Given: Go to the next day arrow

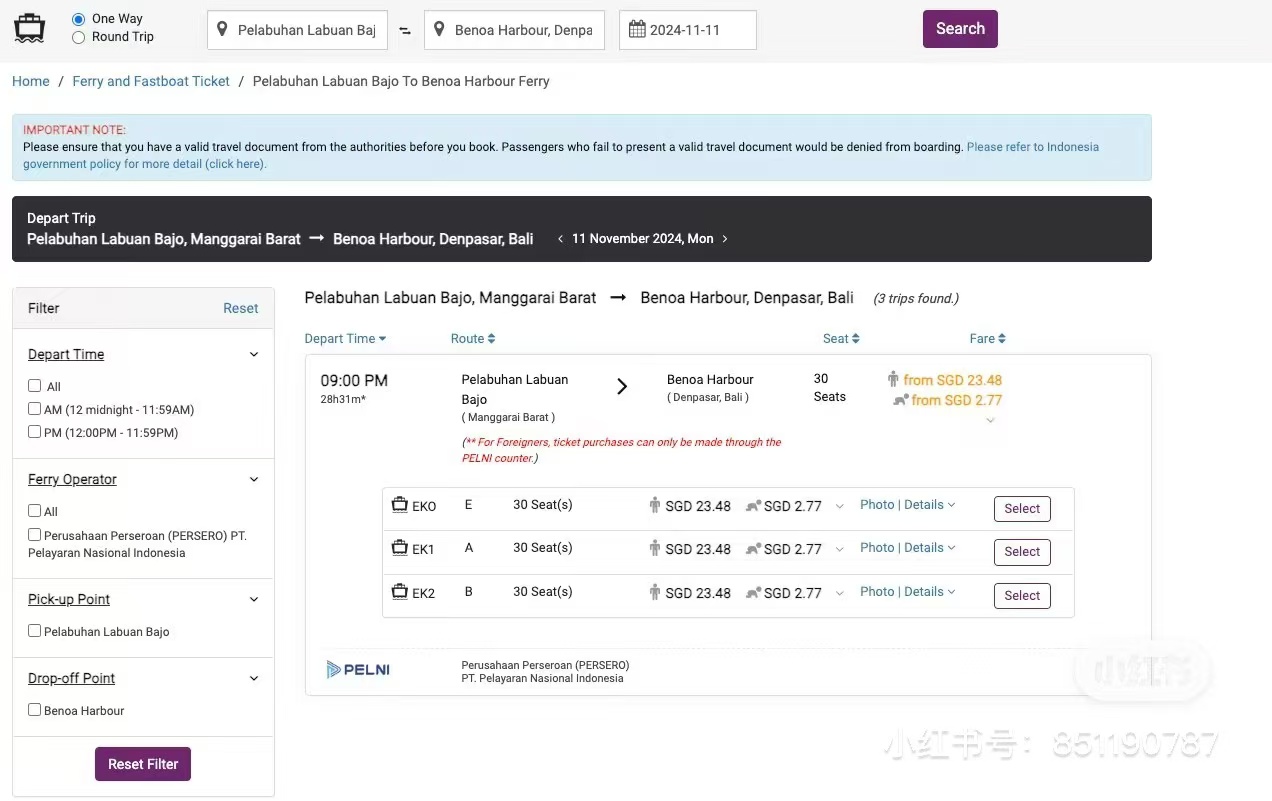Looking at the screenshot, I should pyautogui.click(x=725, y=239).
